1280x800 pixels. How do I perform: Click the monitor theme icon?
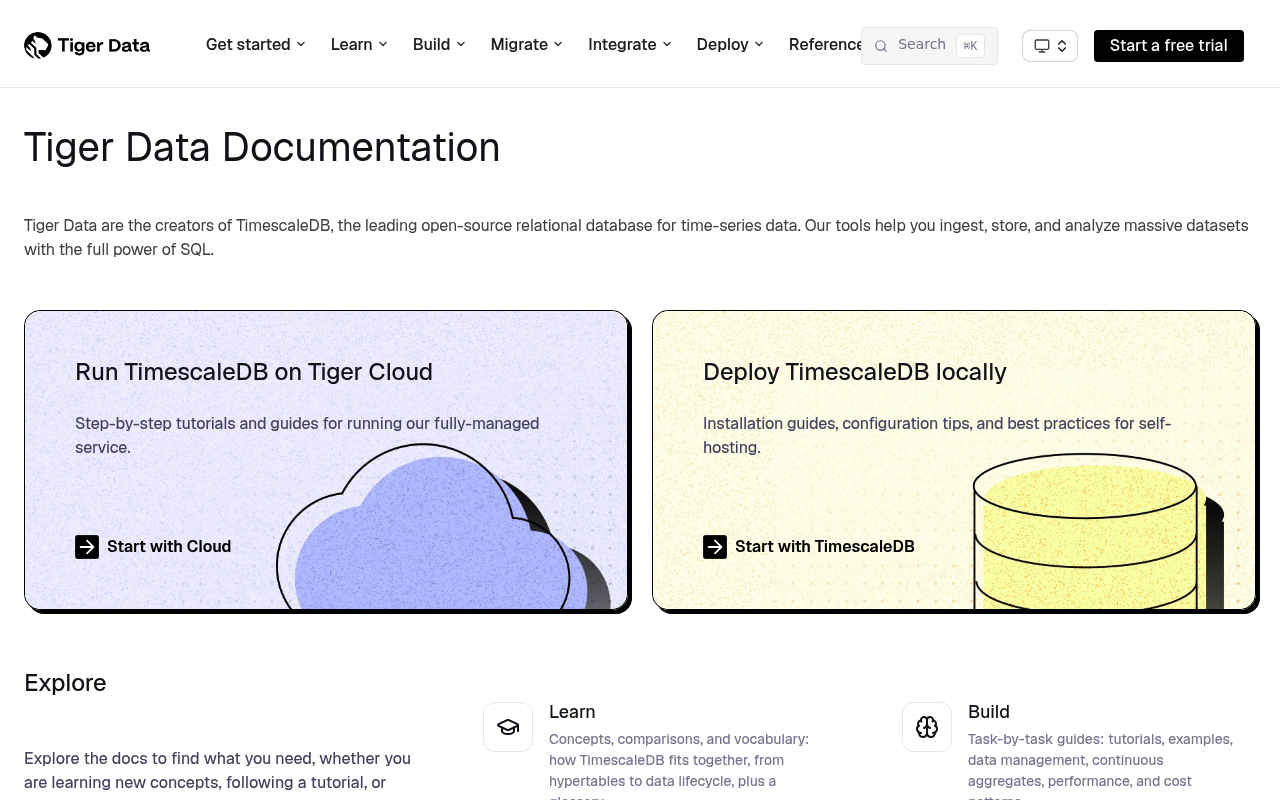(x=1042, y=46)
